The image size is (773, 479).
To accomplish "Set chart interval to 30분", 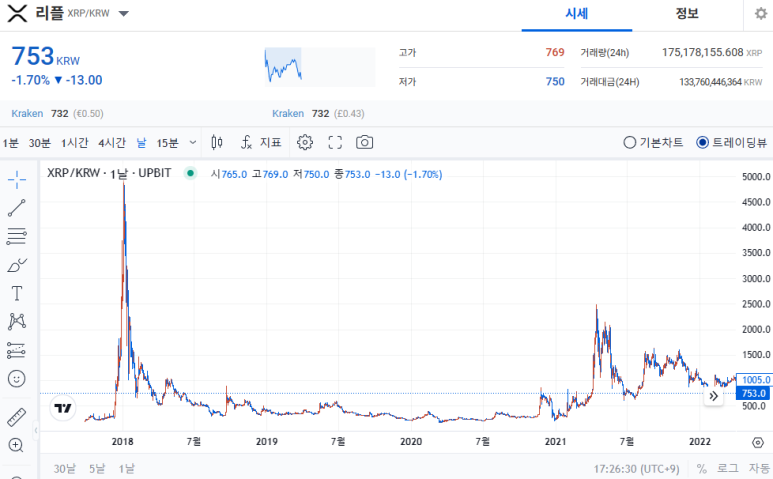I will pyautogui.click(x=39, y=143).
